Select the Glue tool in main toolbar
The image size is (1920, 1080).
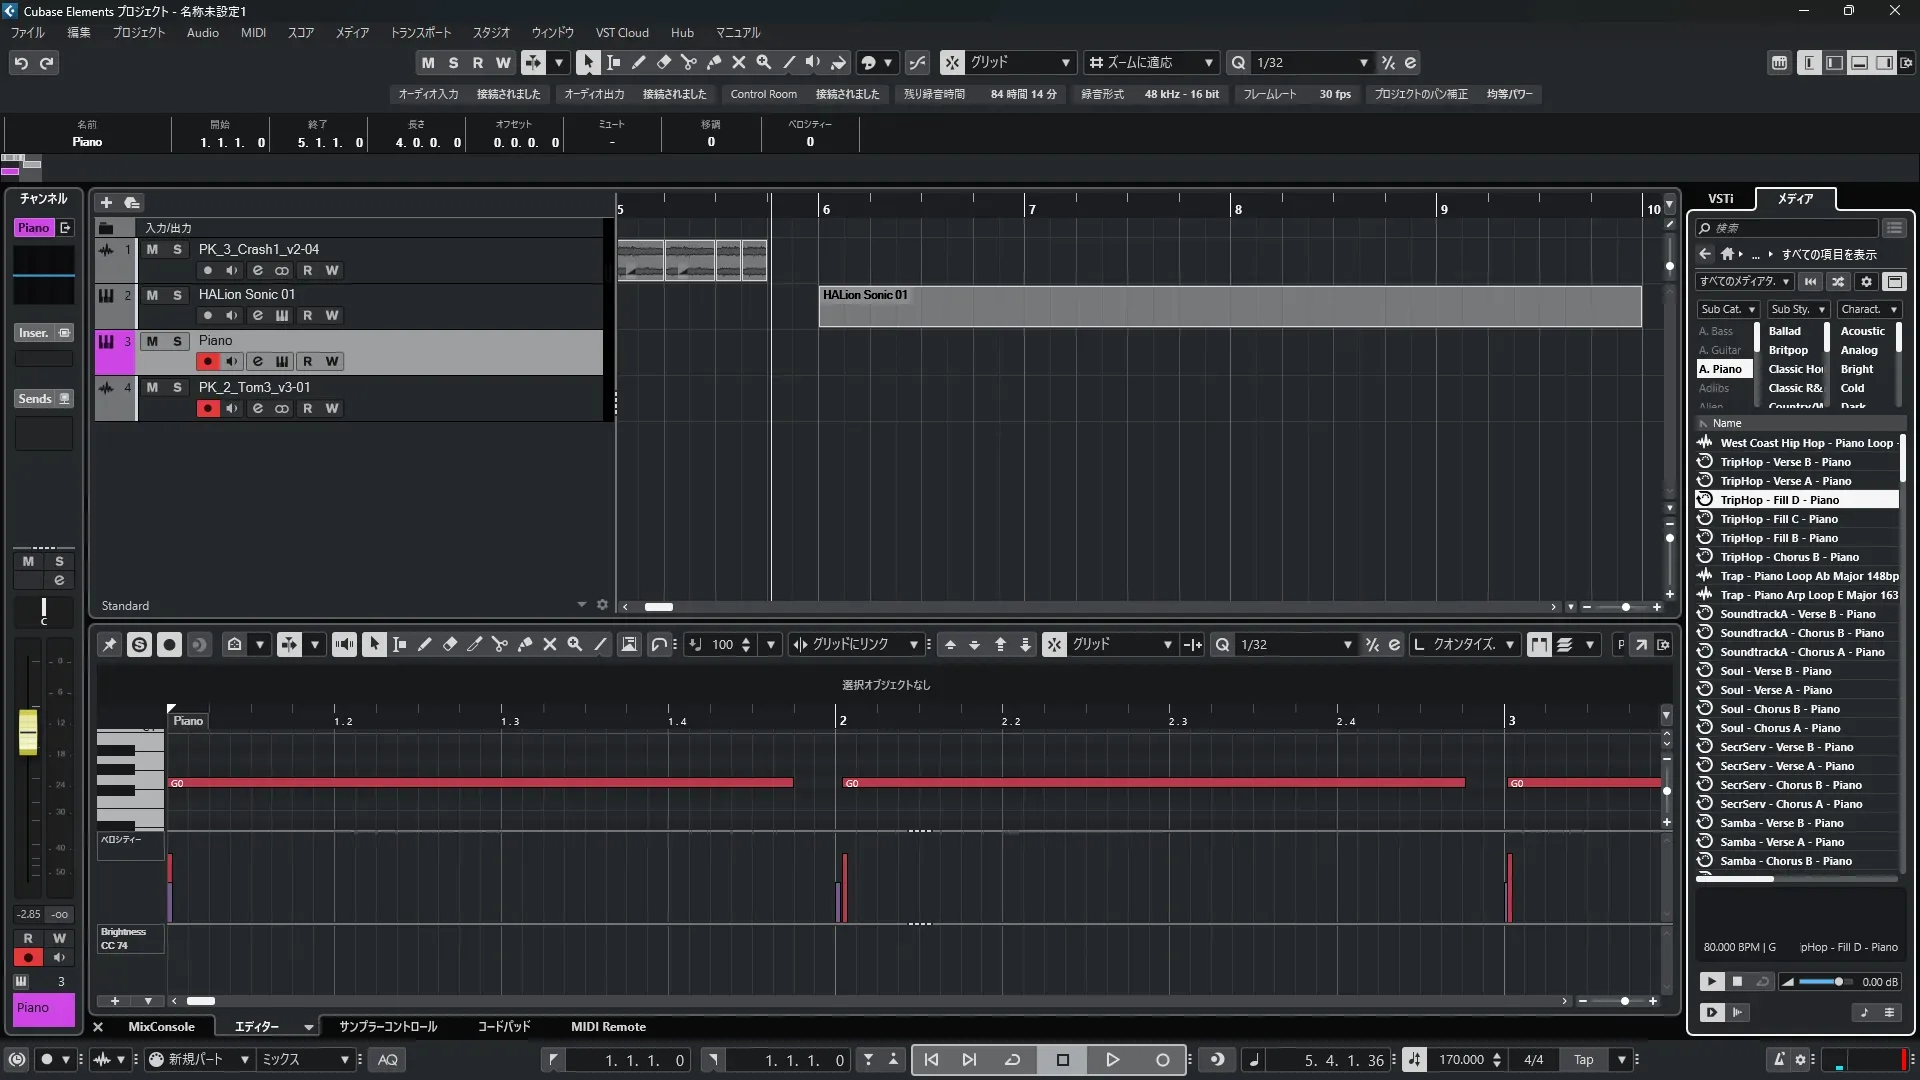click(x=714, y=62)
